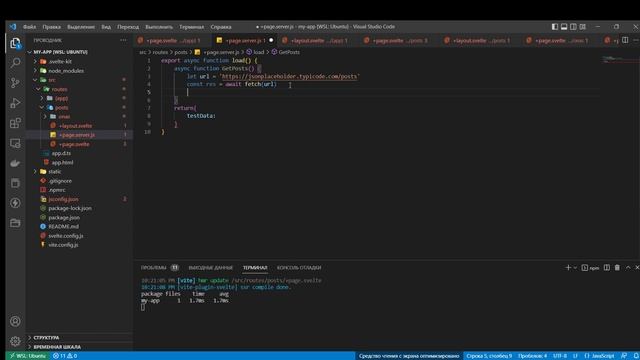Screen dimensions: 640x360
Task: Open the Source Control view
Action: [15, 83]
